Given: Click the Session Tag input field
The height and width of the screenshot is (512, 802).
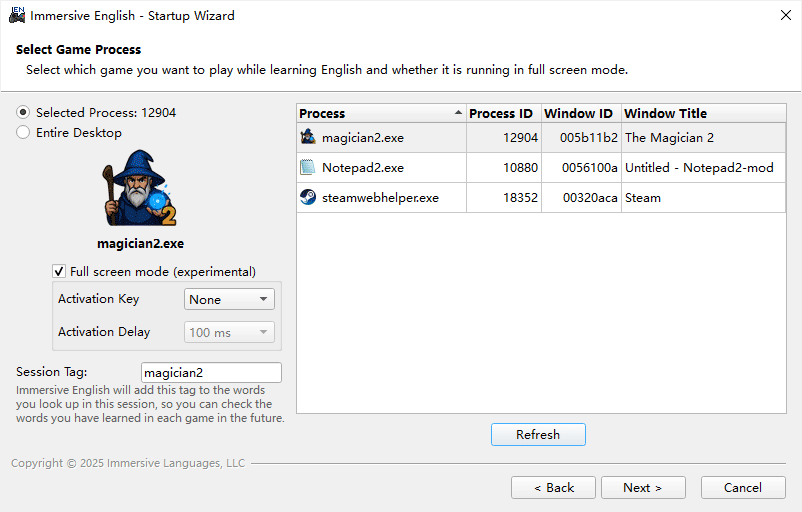Looking at the screenshot, I should tap(211, 372).
